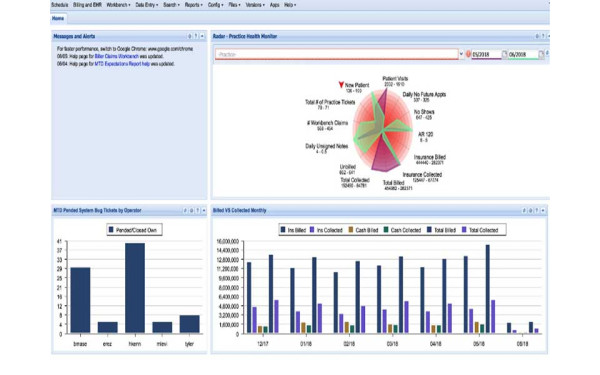
Task: Toggle Pended/Closed Own legend entry
Action: pos(133,230)
